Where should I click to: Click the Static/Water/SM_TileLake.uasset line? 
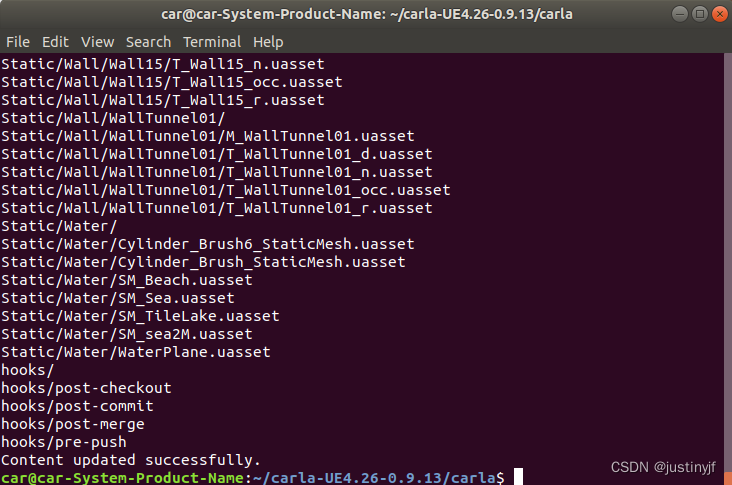pyautogui.click(x=140, y=316)
